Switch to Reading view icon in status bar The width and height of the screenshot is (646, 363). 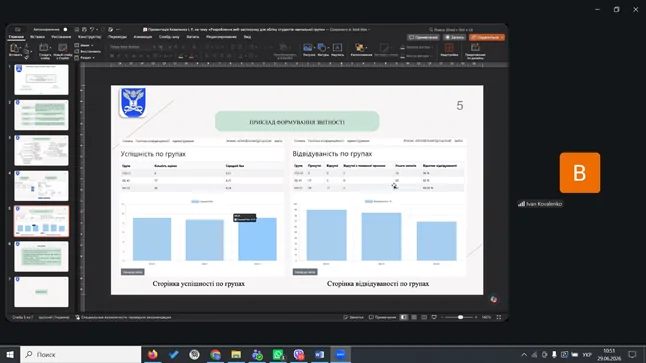(x=424, y=317)
